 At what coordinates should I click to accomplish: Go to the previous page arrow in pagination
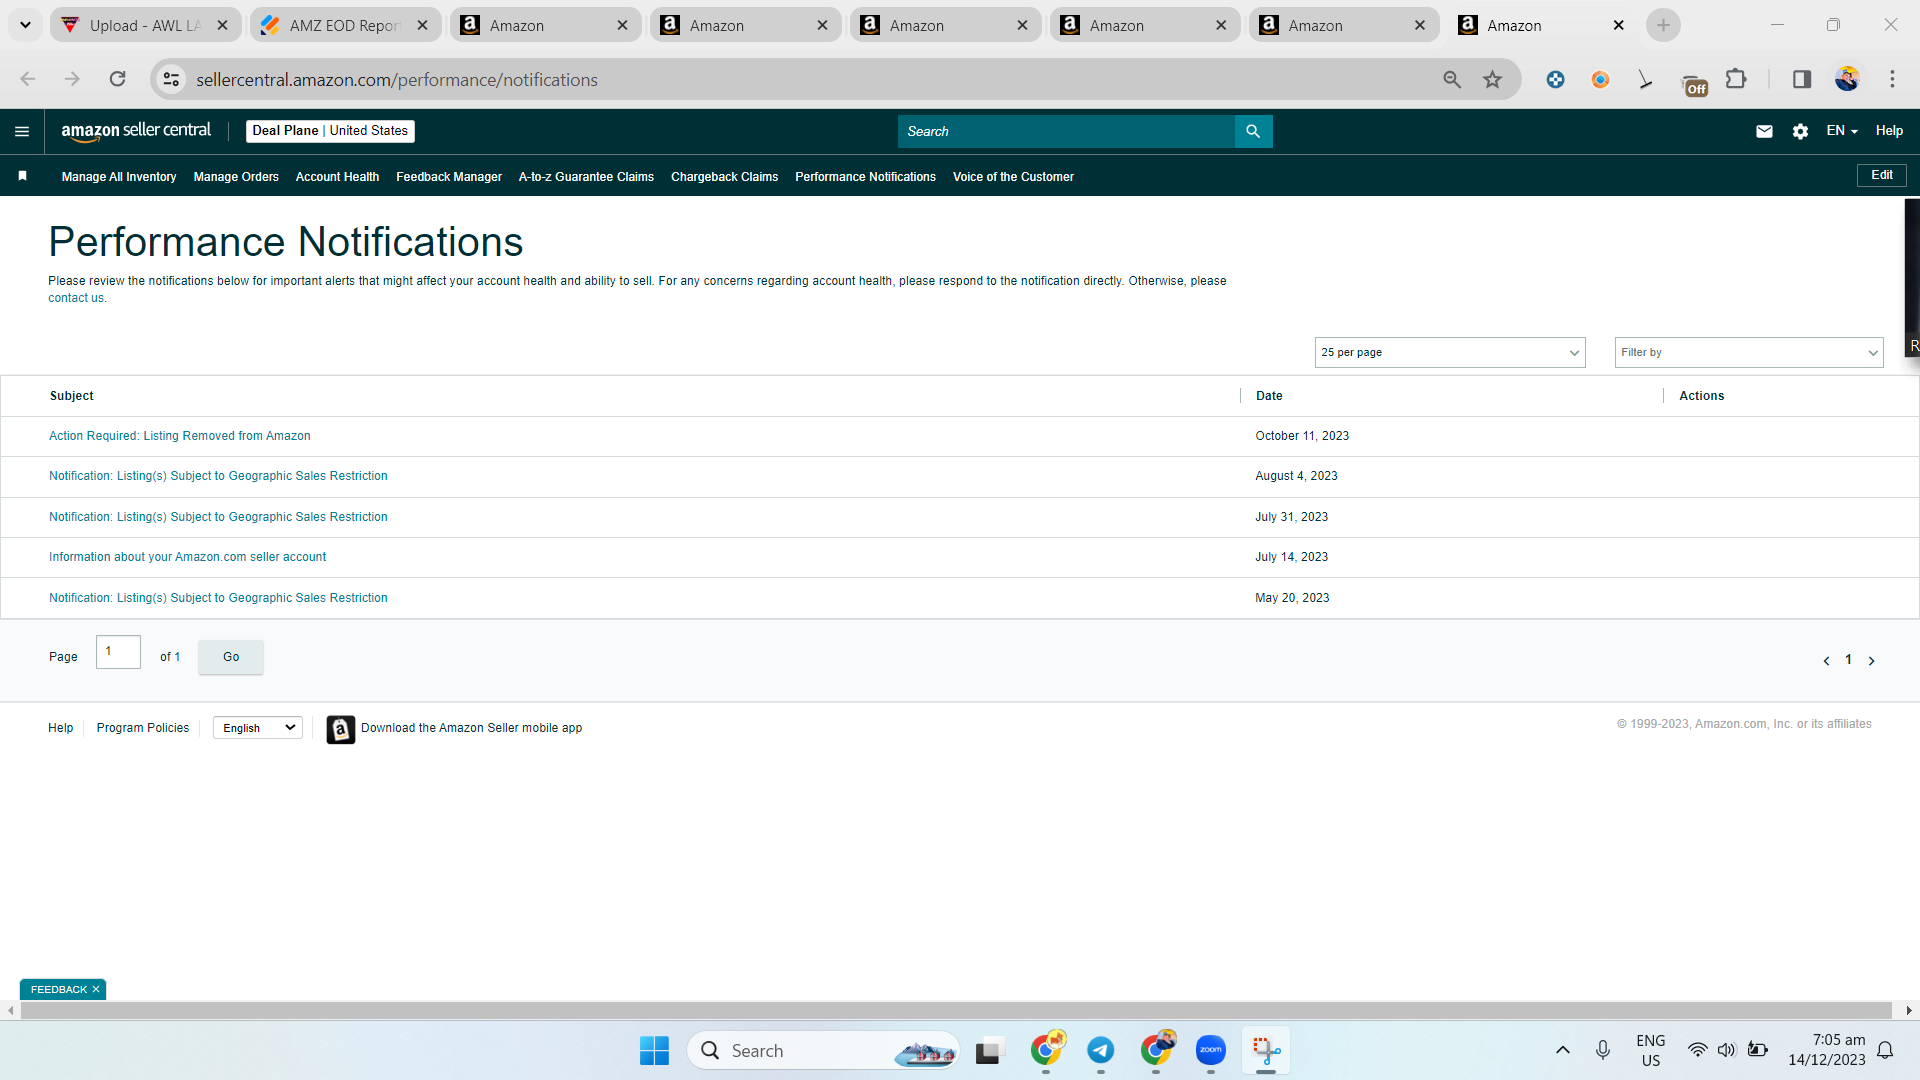[x=1826, y=661]
